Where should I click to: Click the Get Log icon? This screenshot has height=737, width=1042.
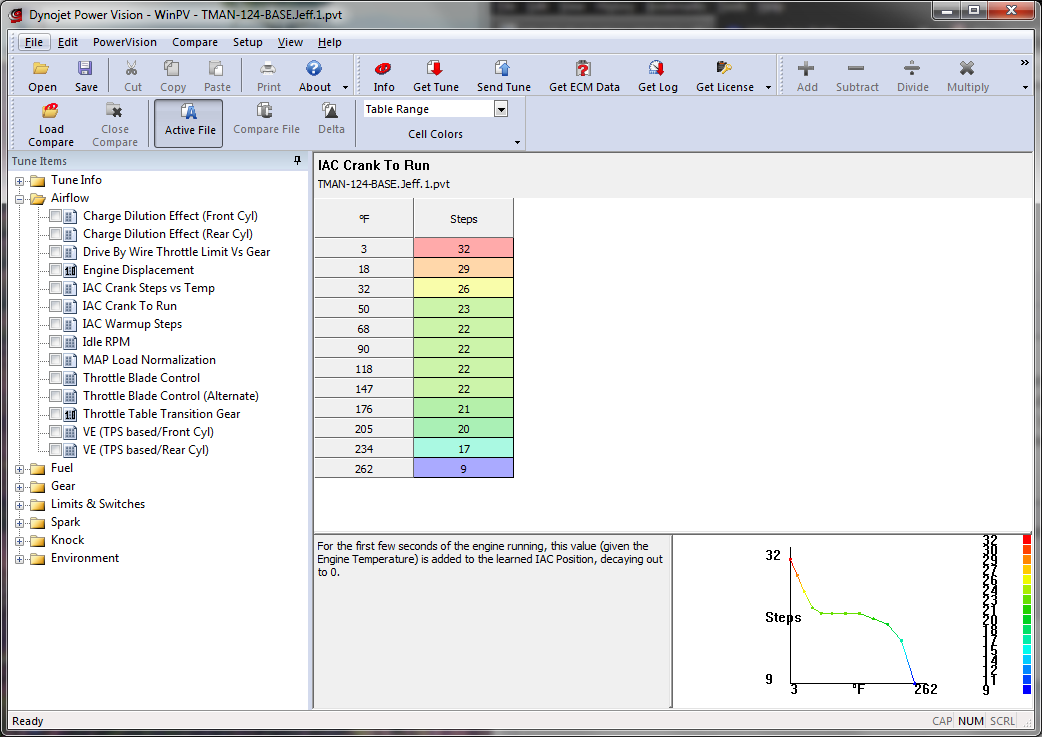[x=657, y=69]
